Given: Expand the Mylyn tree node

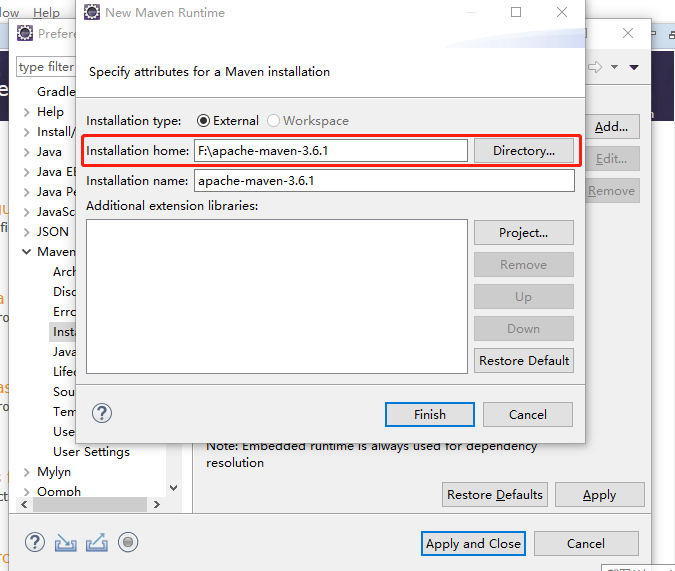Looking at the screenshot, I should point(27,472).
